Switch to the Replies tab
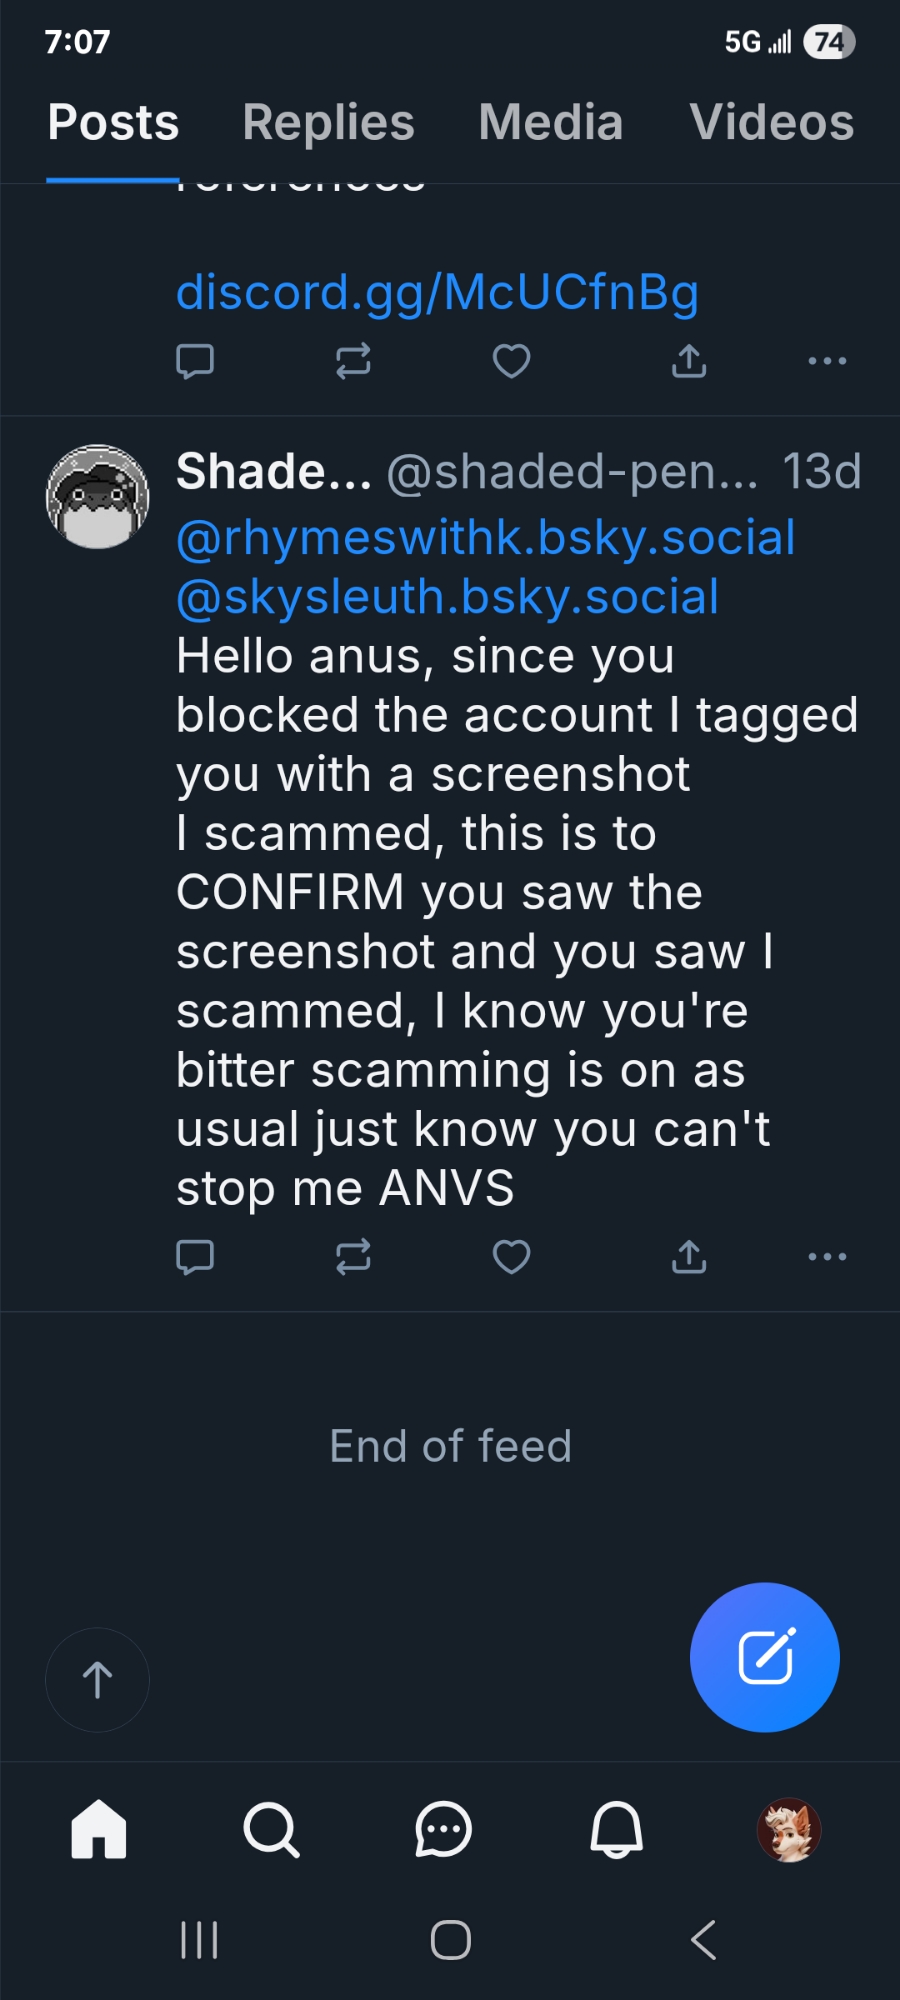 tap(328, 123)
